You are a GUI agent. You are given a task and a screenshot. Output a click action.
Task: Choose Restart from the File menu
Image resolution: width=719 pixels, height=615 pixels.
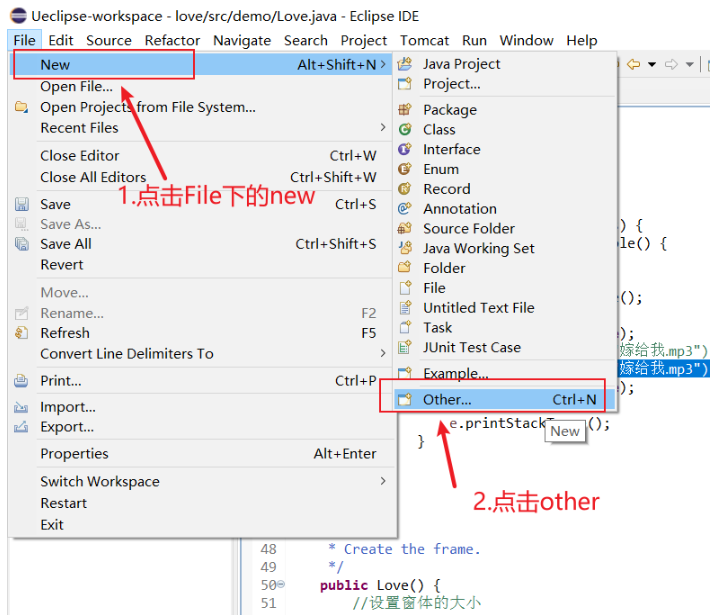pyautogui.click(x=202, y=503)
